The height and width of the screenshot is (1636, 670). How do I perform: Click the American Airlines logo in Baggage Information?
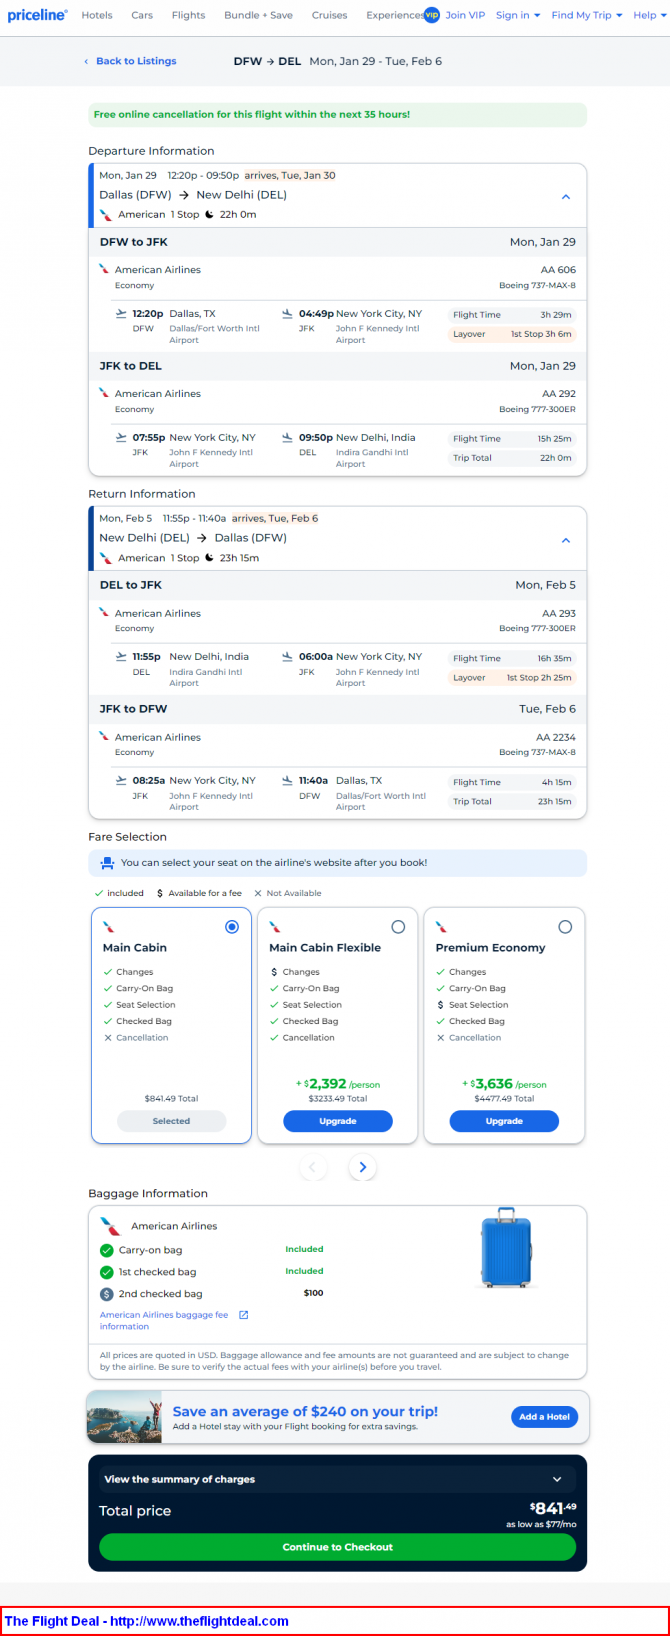tap(110, 1226)
